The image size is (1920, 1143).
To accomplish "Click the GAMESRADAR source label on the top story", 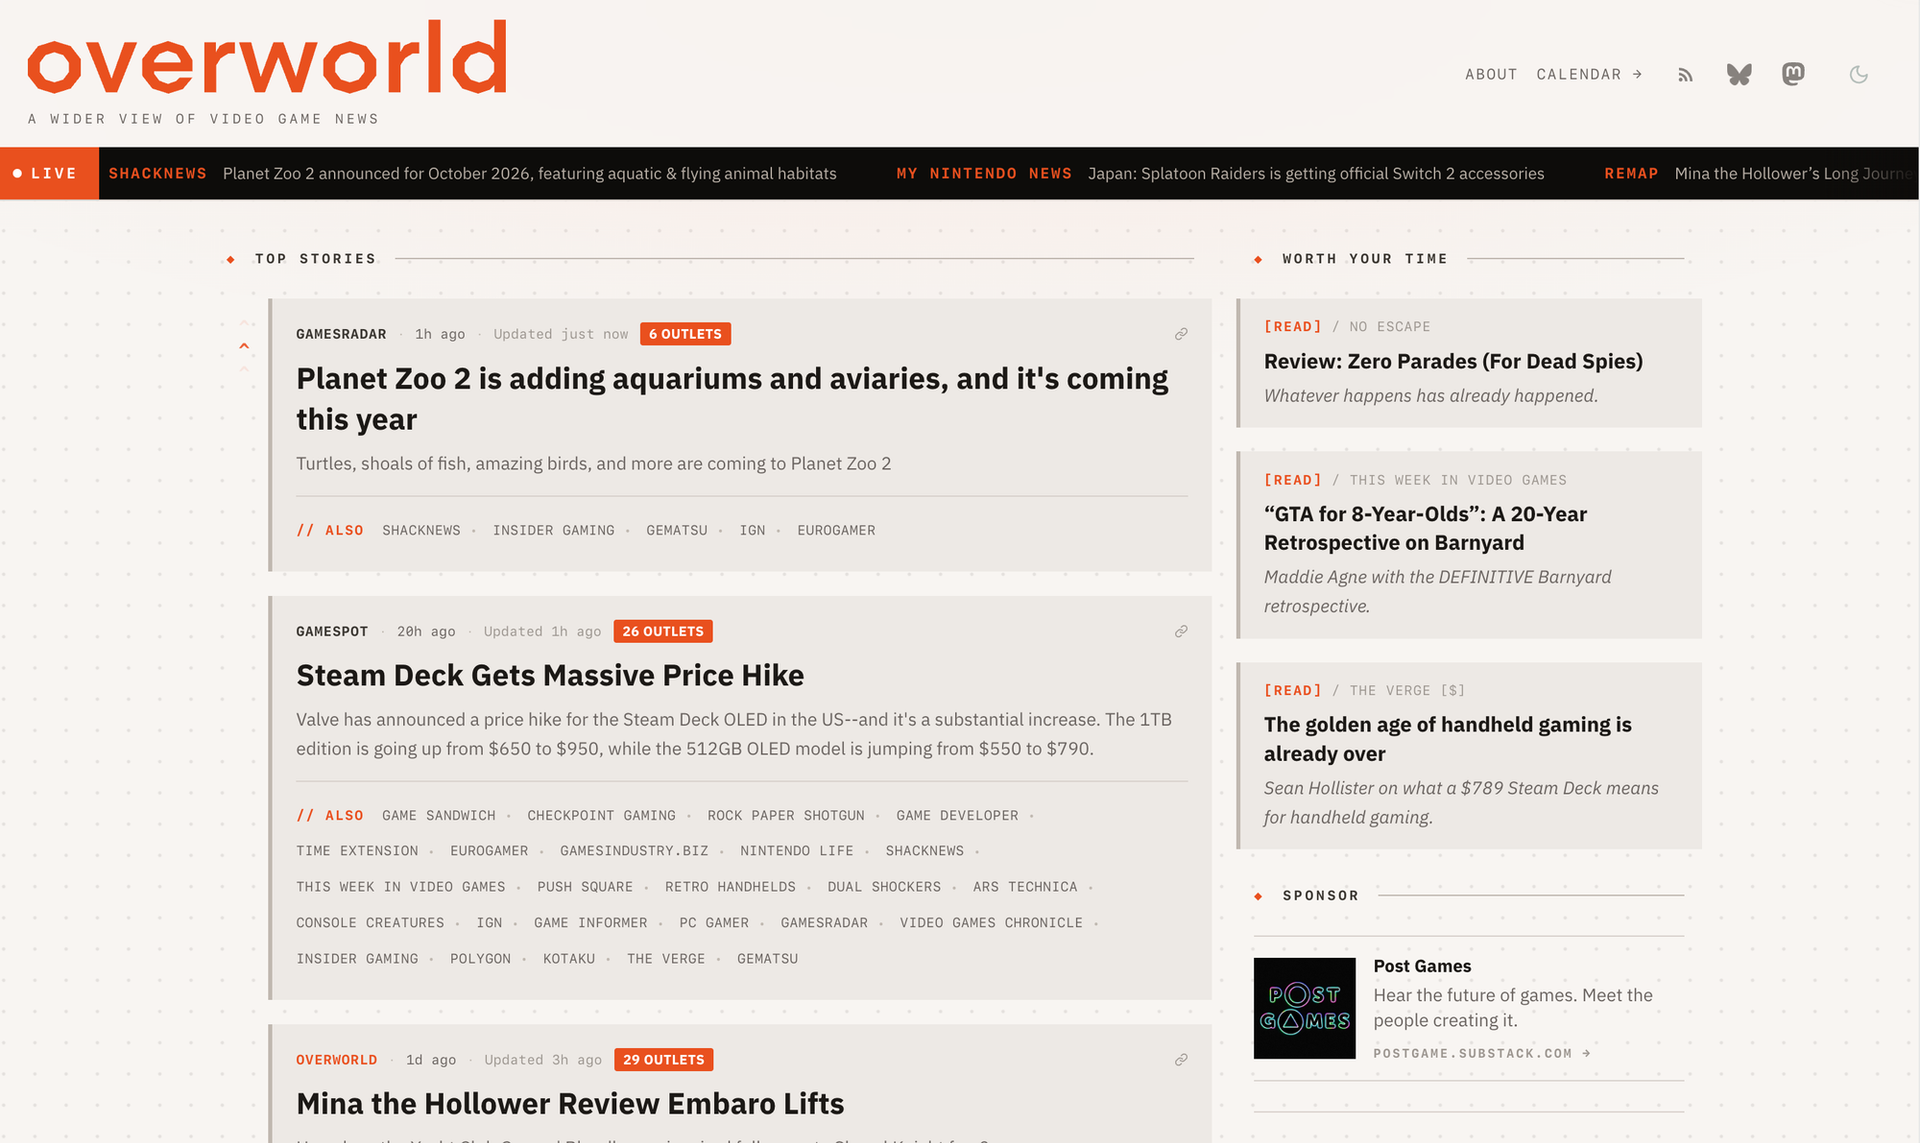I will tap(341, 334).
